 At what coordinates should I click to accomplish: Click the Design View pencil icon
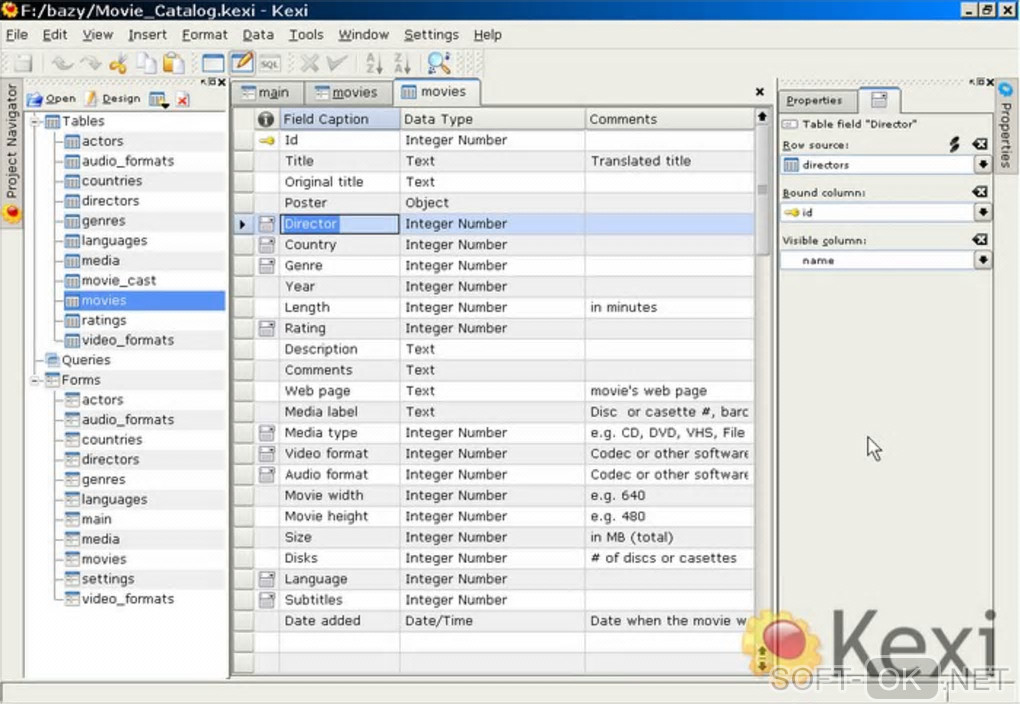click(x=242, y=63)
